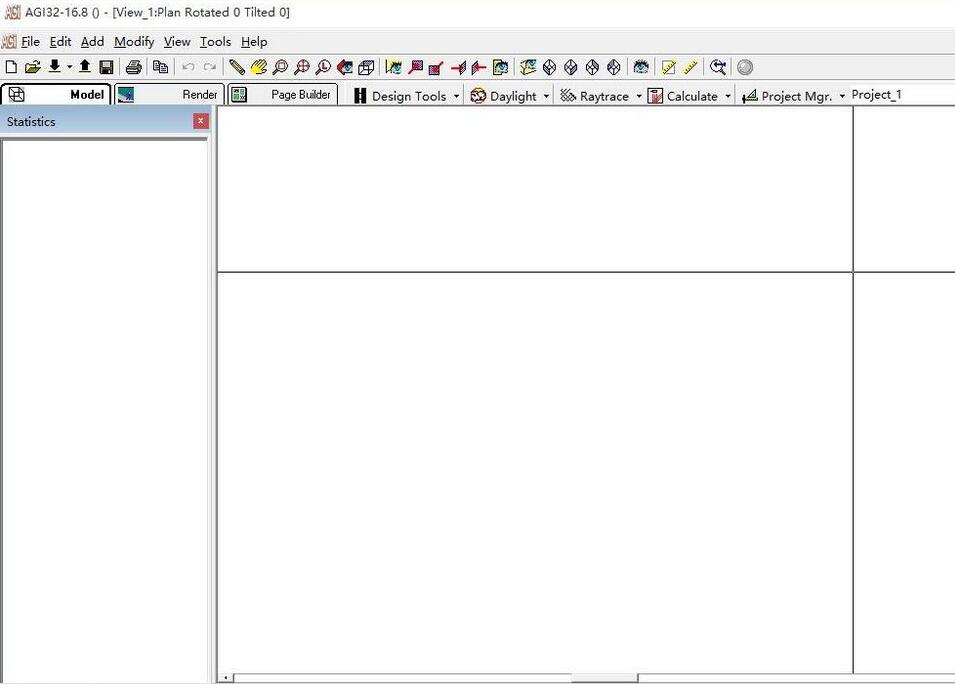This screenshot has width=955, height=684.
Task: Open the Tools menu
Action: pos(216,41)
